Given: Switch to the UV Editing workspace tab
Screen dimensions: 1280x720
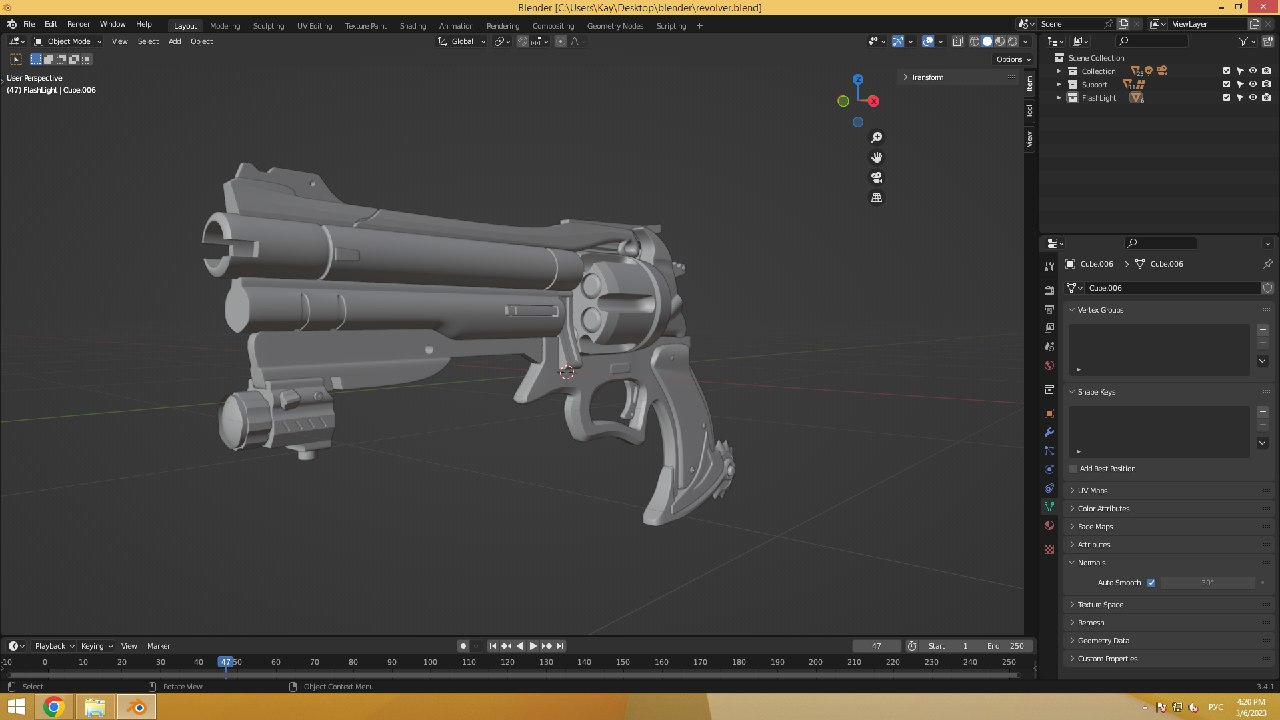Looking at the screenshot, I should (x=315, y=25).
